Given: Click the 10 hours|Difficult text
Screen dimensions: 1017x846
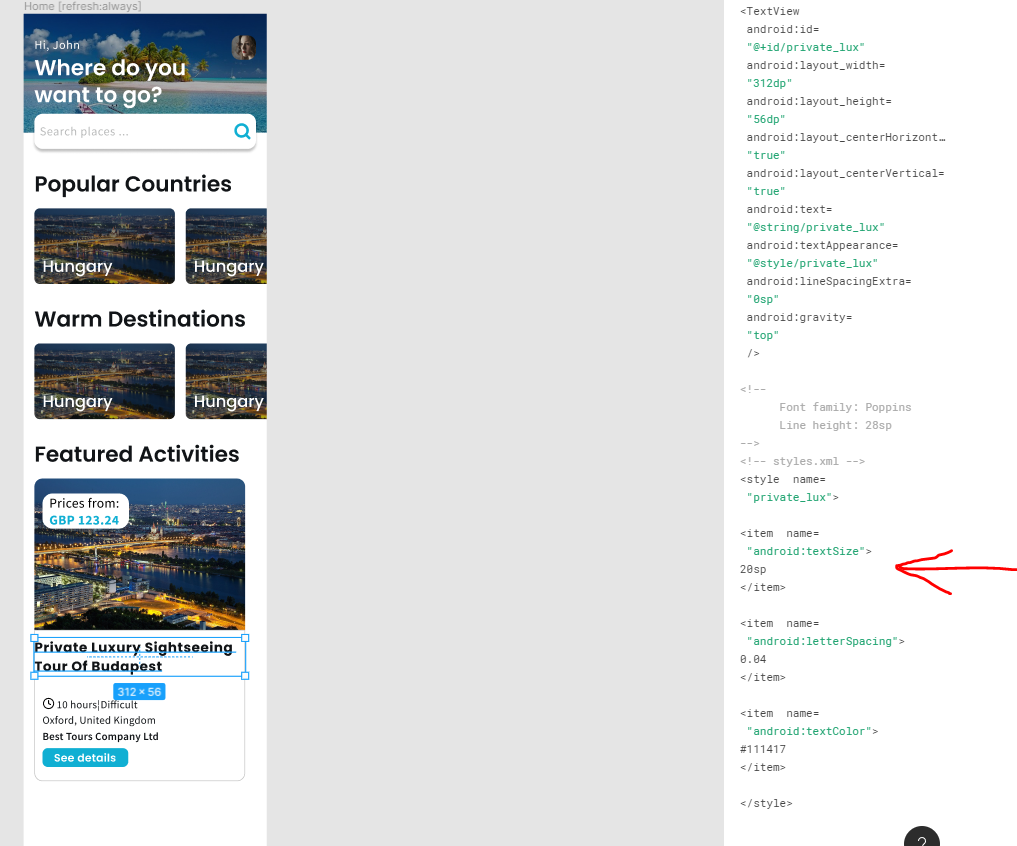Looking at the screenshot, I should point(97,705).
